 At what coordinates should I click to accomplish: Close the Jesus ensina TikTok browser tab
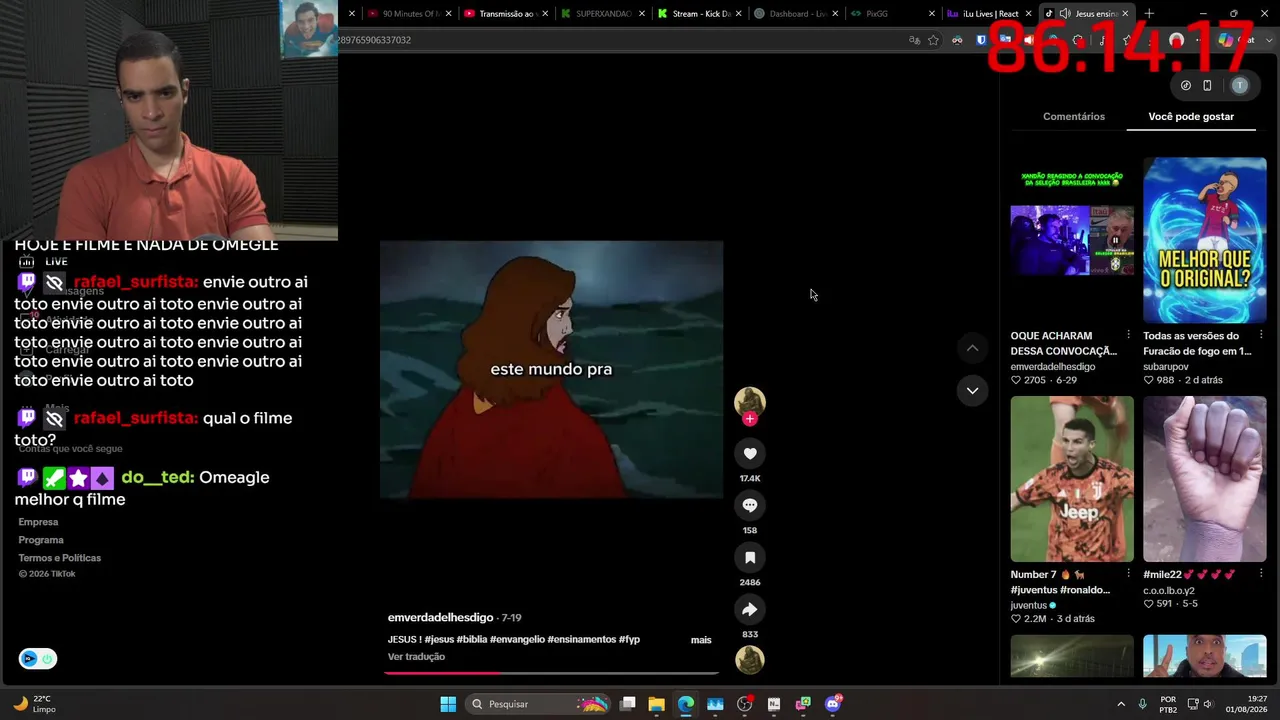tap(1125, 14)
